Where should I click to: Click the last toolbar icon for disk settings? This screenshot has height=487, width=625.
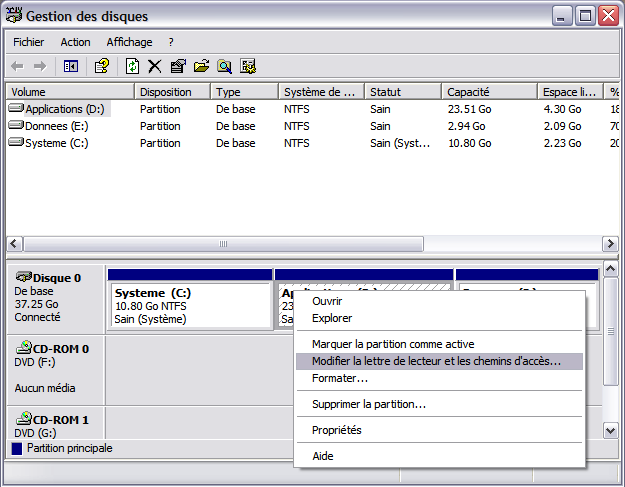248,66
